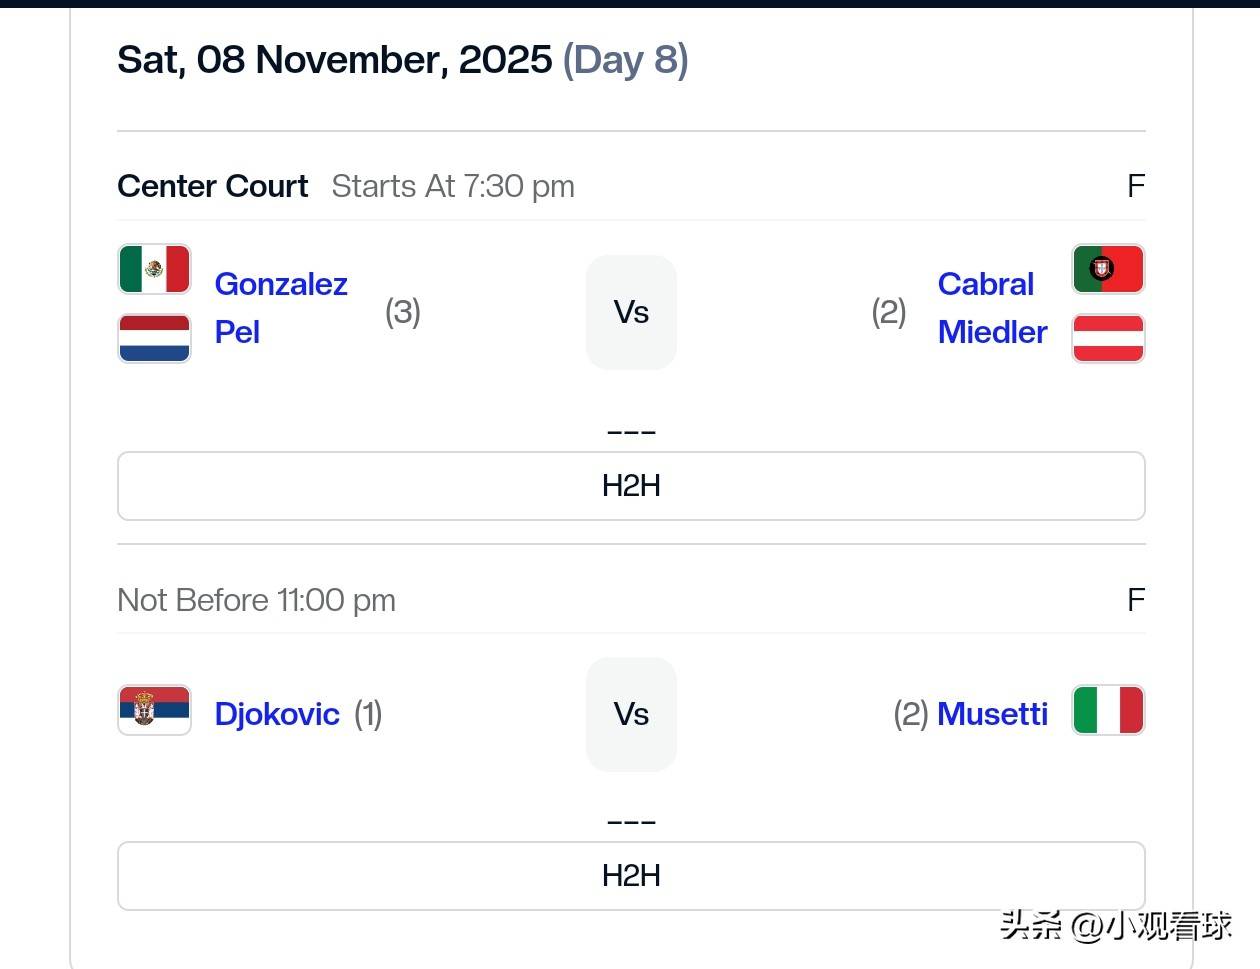Open Pel player profile link
This screenshot has width=1260, height=969.
[237, 332]
